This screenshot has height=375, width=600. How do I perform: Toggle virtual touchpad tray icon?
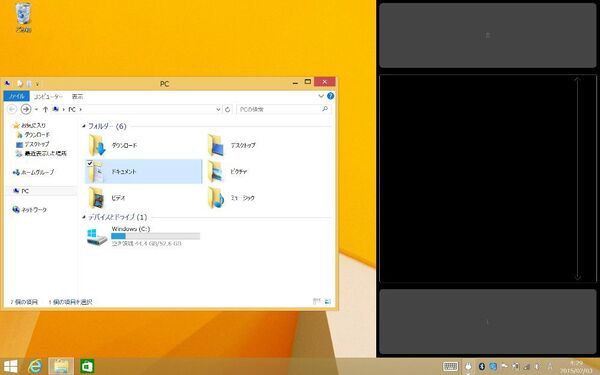click(468, 367)
